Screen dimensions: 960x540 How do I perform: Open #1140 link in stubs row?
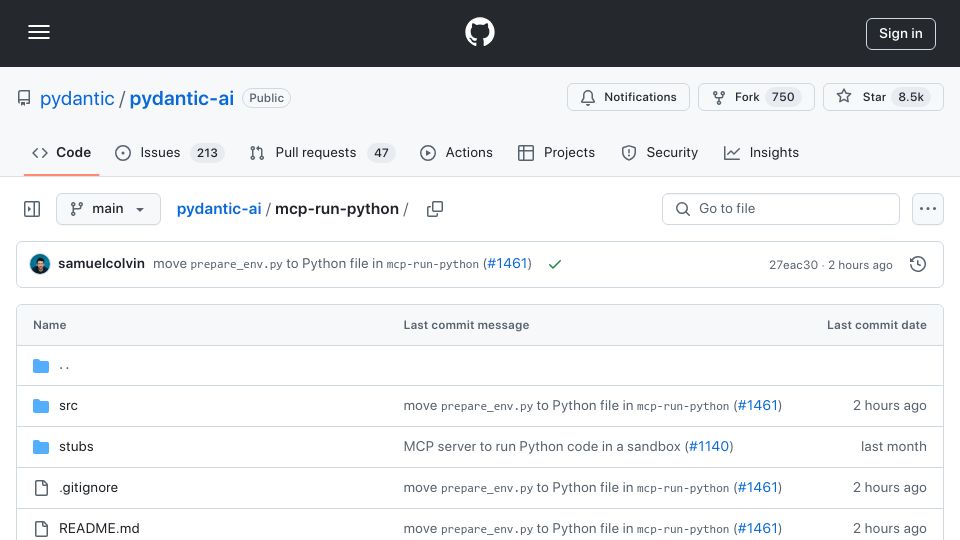[x=708, y=447]
